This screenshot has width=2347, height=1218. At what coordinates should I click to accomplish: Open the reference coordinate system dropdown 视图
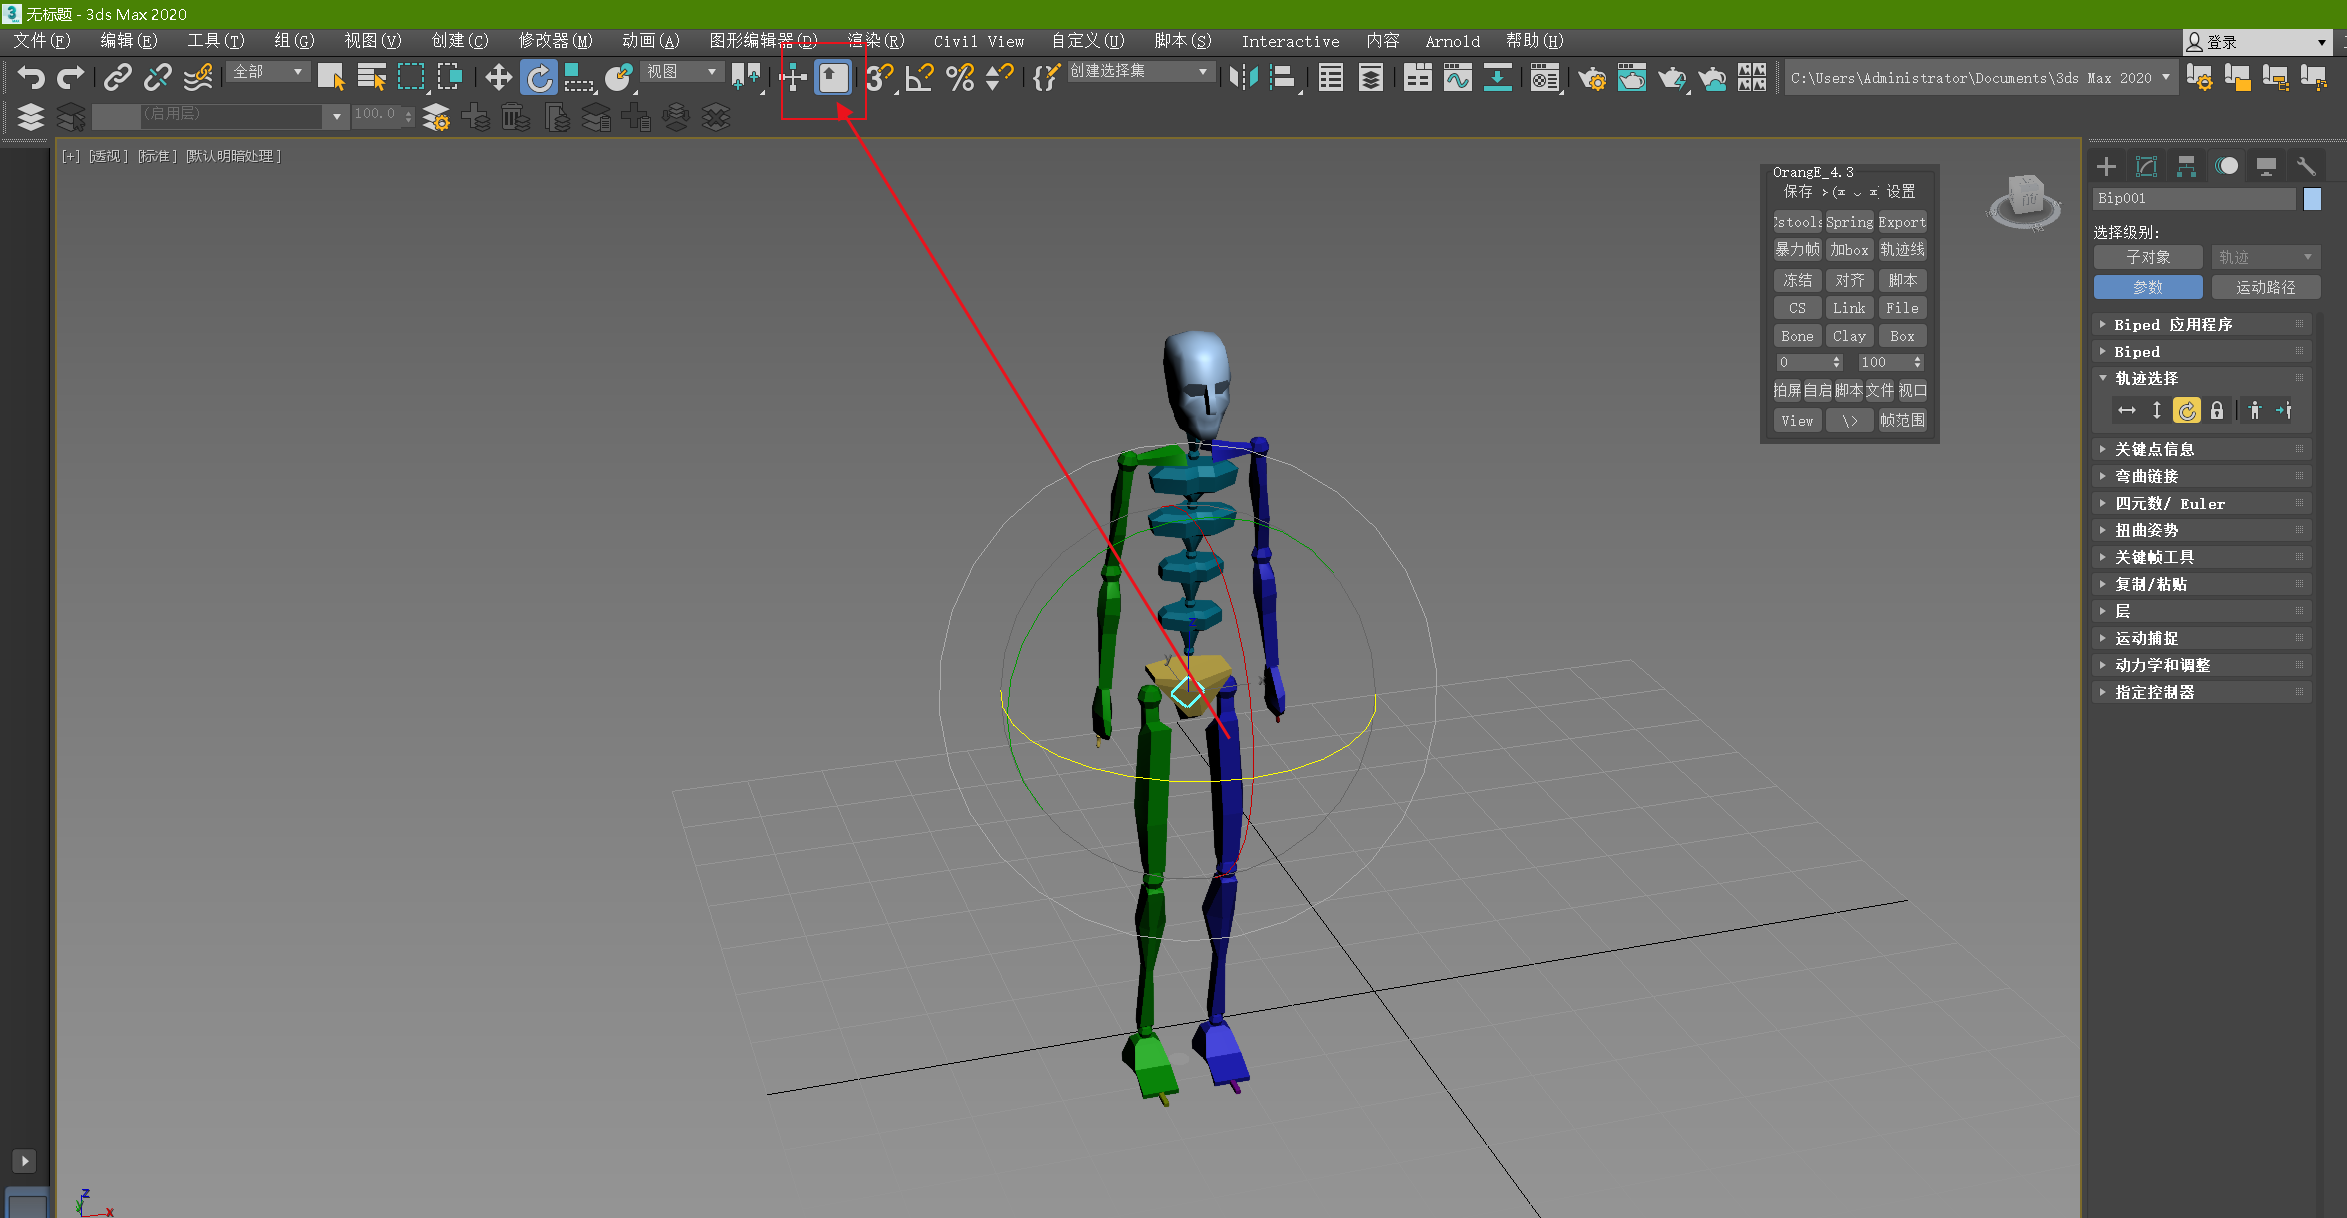(682, 72)
